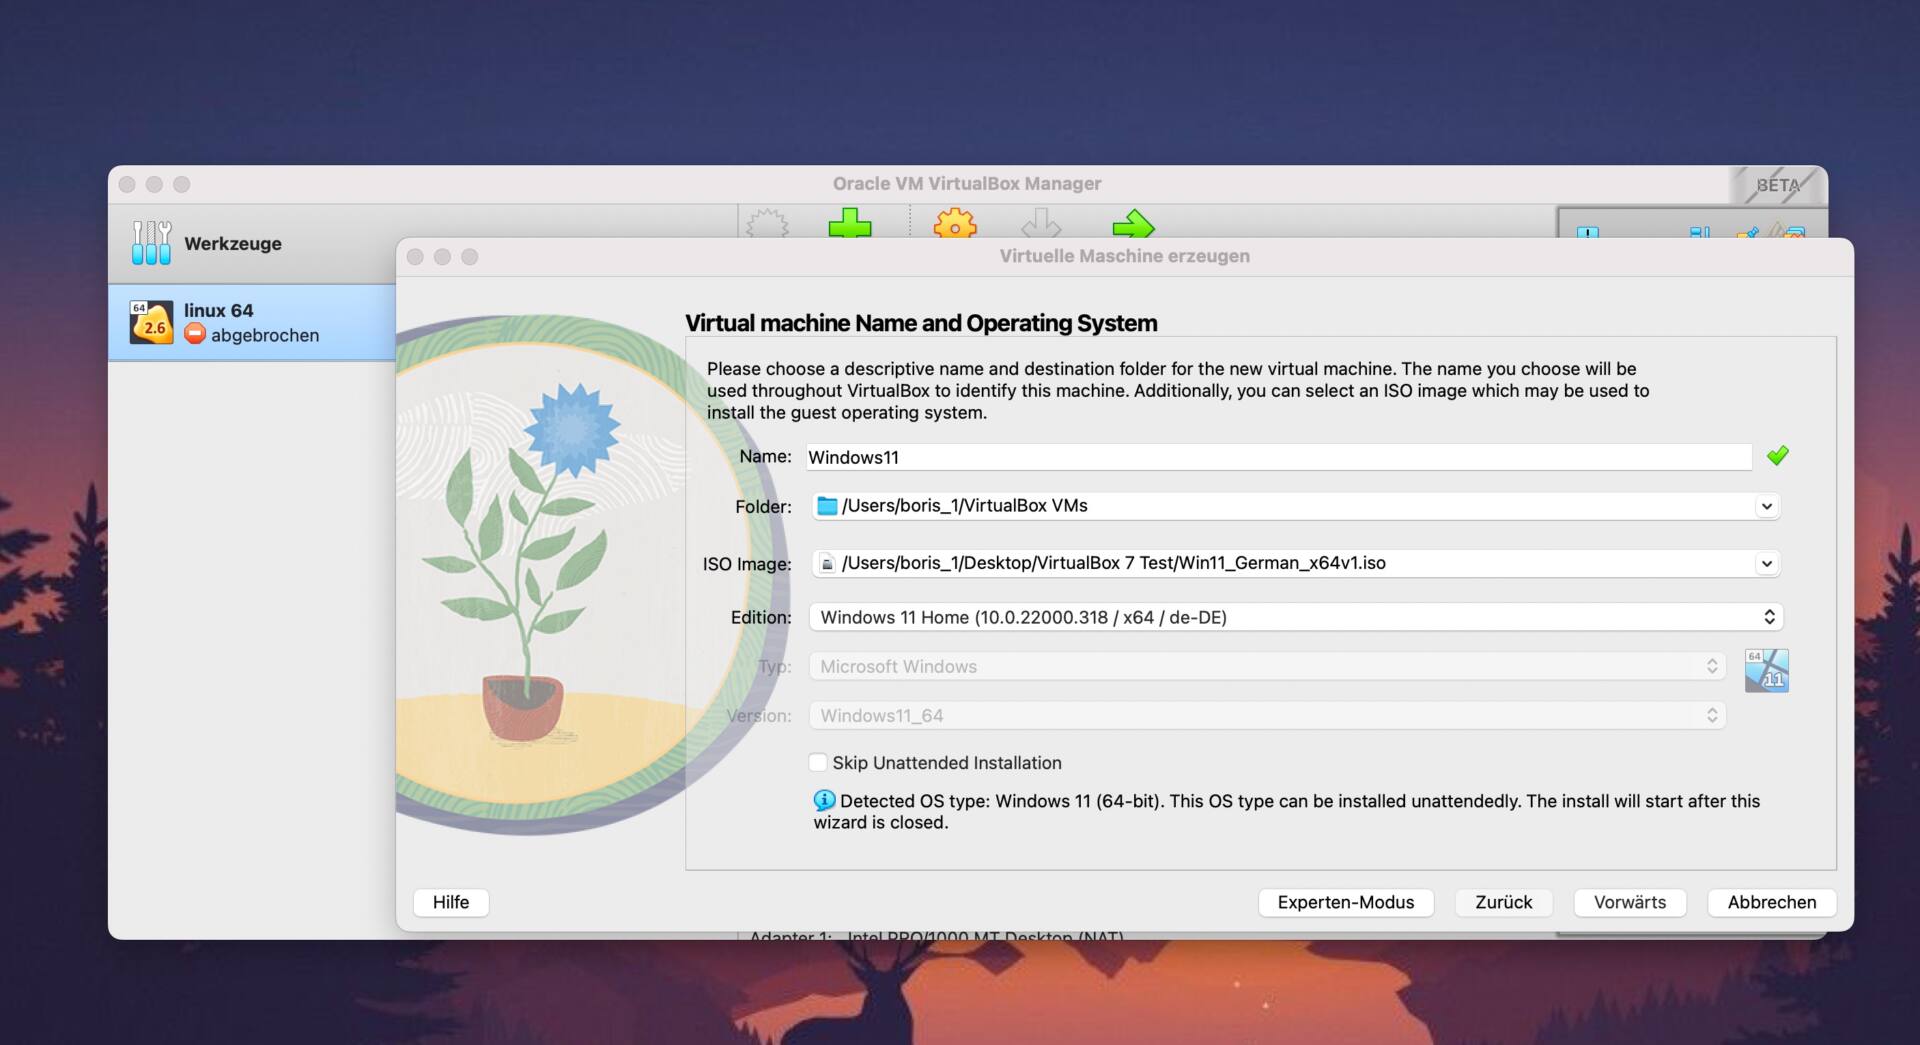Open settings via the orange gear icon
The height and width of the screenshot is (1045, 1920).
(x=954, y=223)
